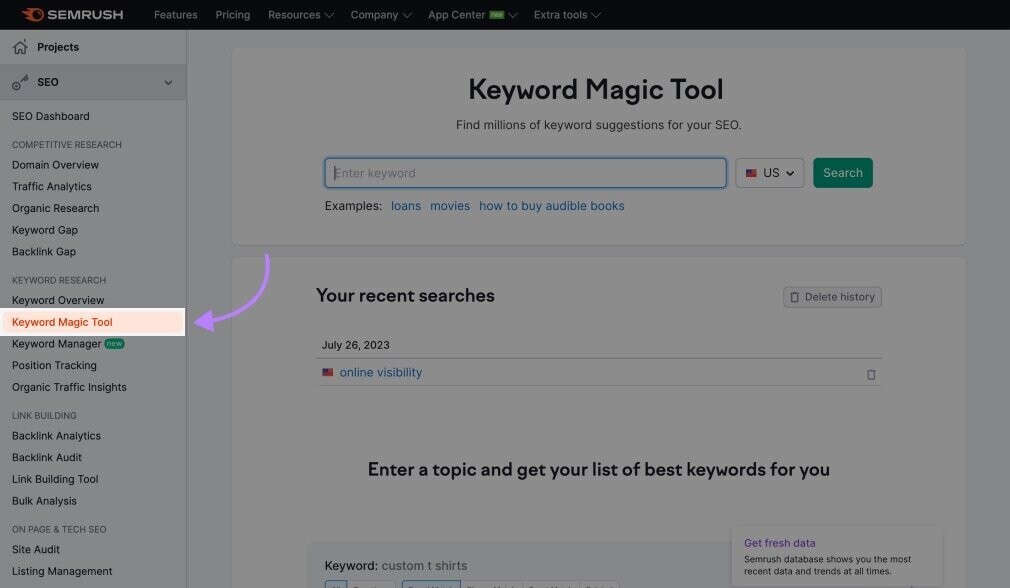Click the delete icon beside the online visibility search

(x=870, y=373)
